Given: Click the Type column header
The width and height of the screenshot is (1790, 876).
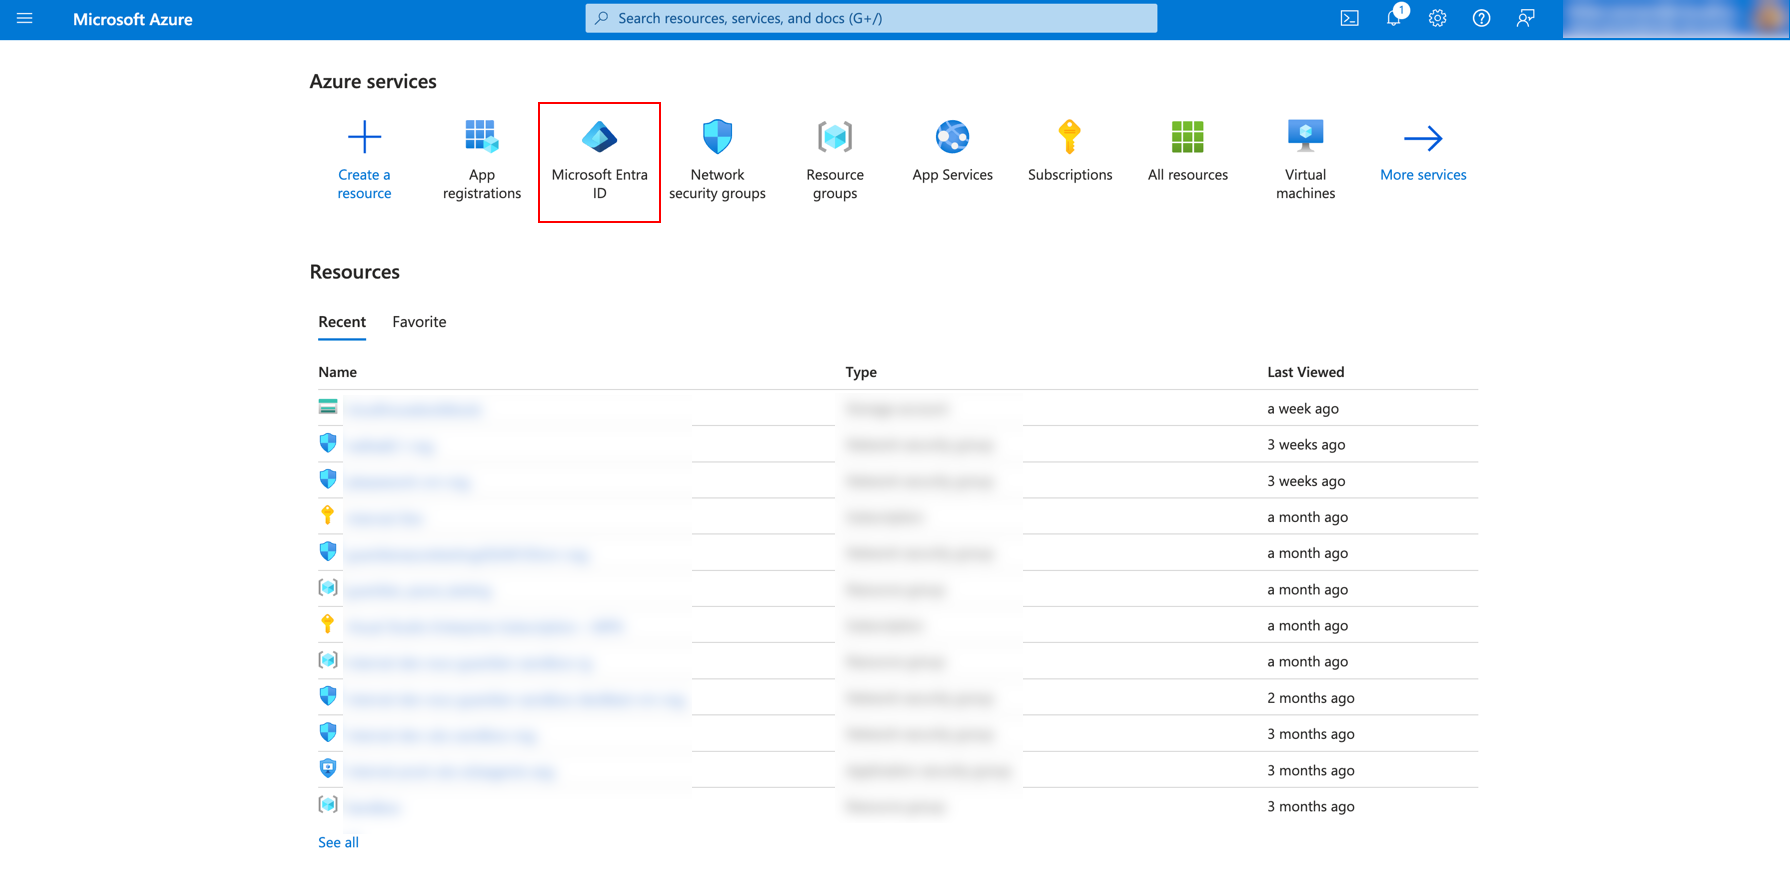Looking at the screenshot, I should tap(861, 372).
